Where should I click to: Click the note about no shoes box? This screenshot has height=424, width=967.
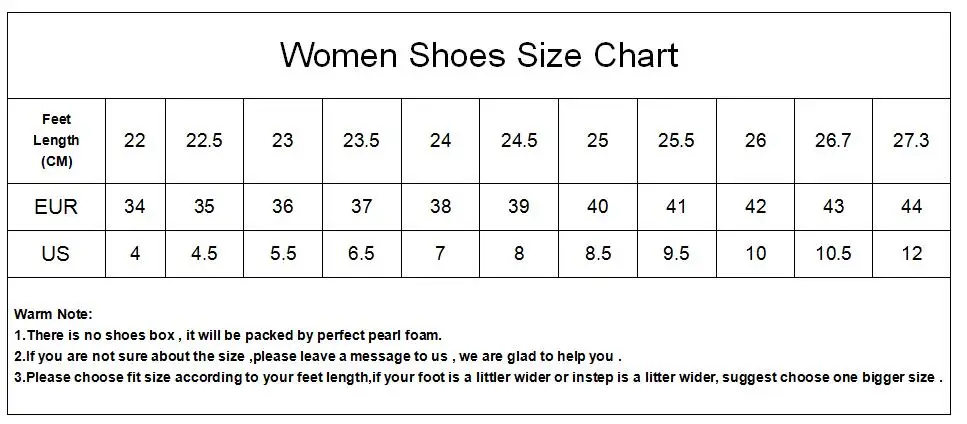pos(228,336)
